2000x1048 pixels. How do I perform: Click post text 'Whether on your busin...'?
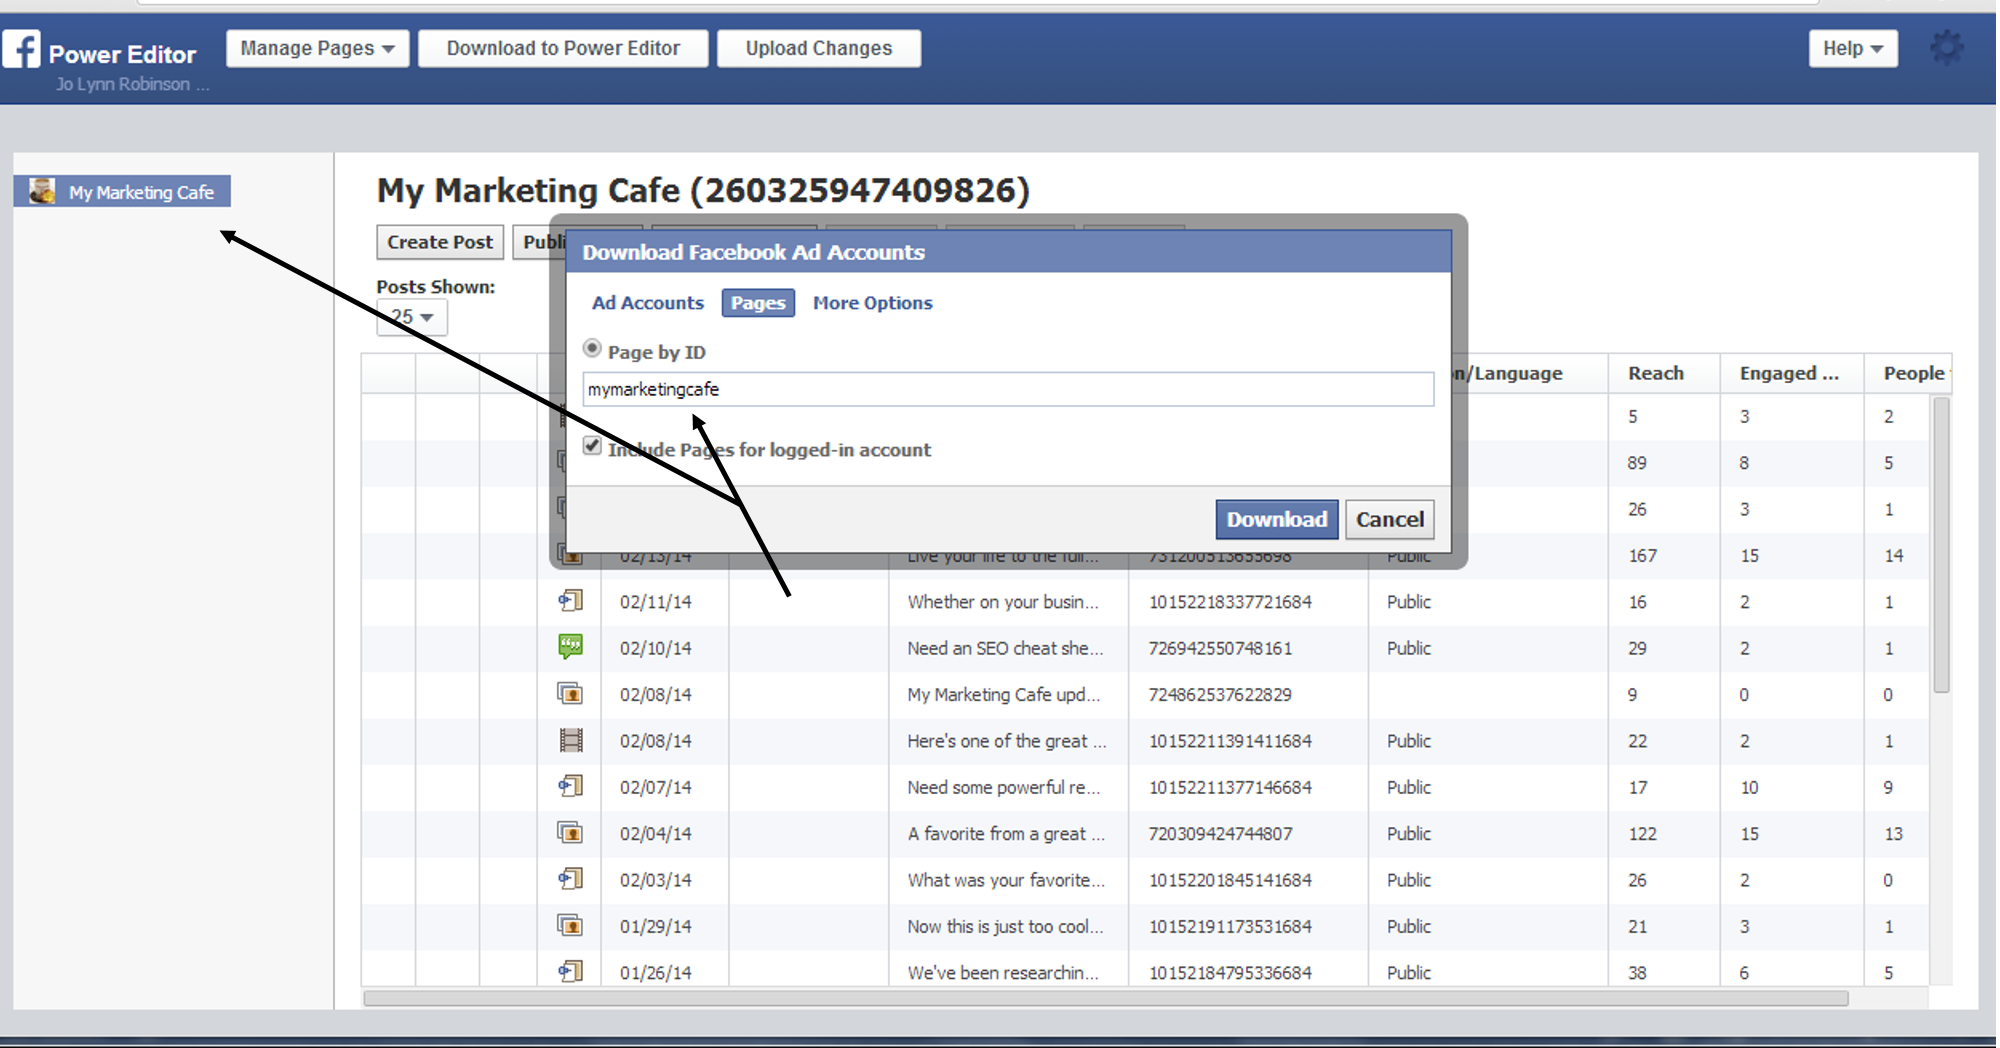(1003, 602)
